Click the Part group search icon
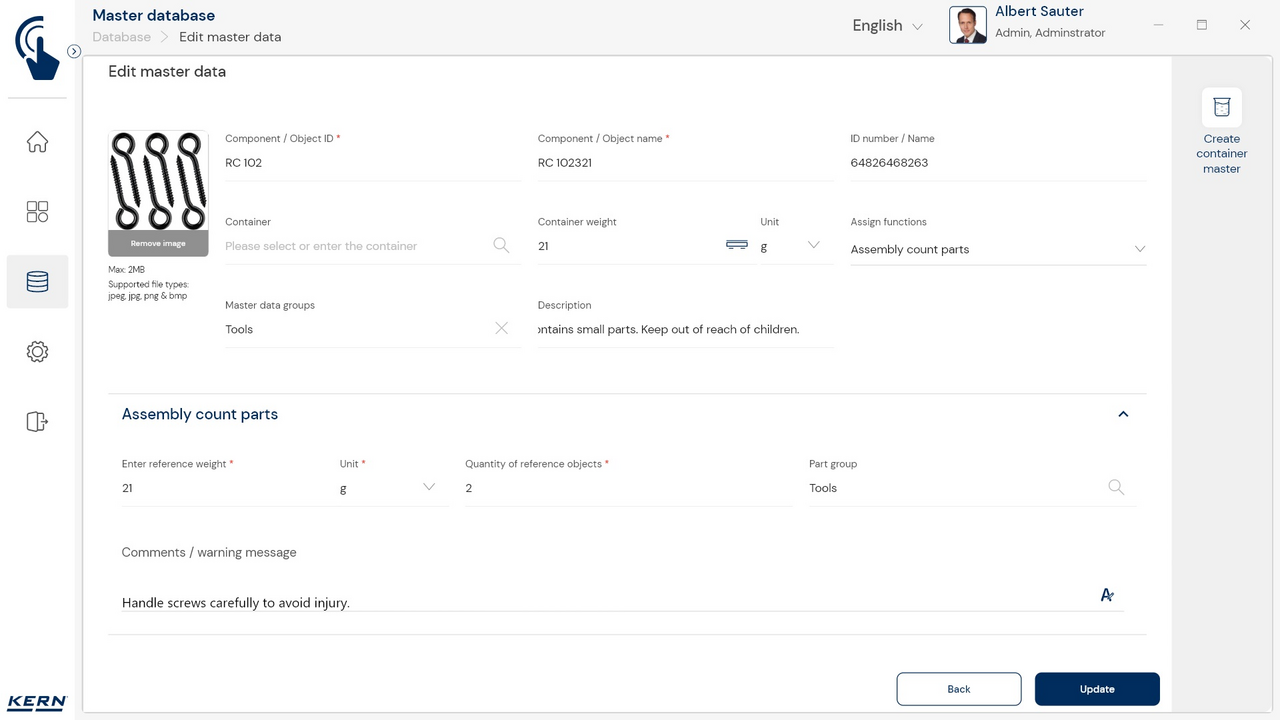 coord(1116,487)
